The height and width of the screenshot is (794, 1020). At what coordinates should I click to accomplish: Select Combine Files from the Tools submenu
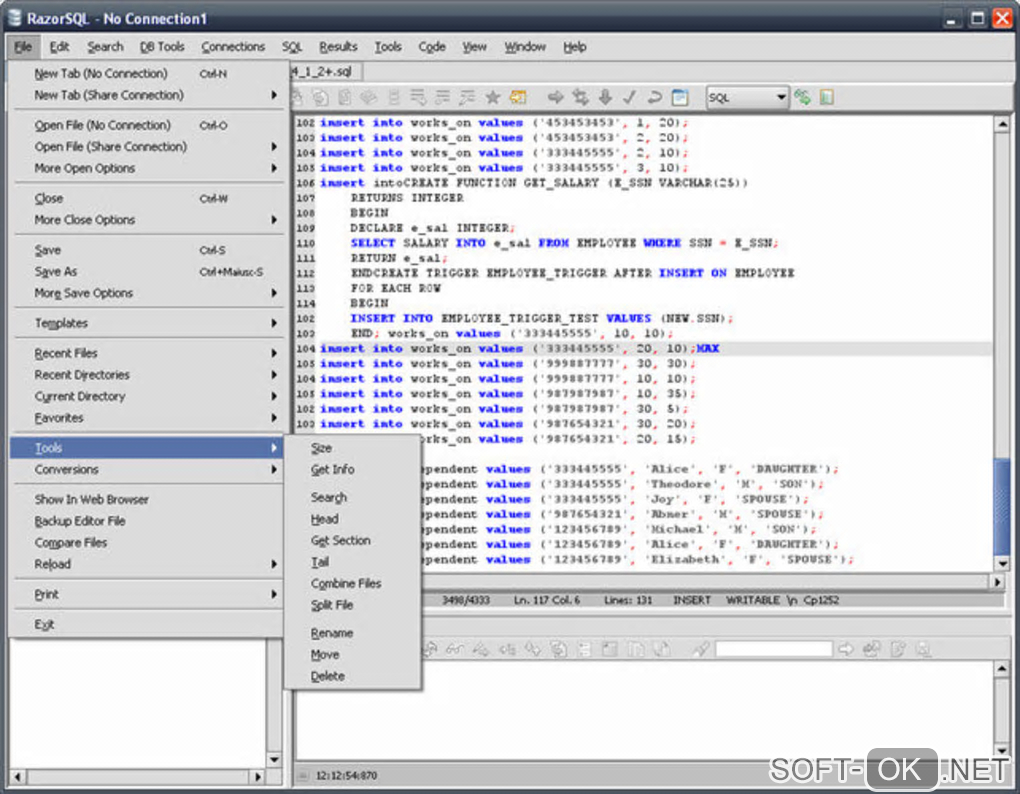tap(346, 583)
